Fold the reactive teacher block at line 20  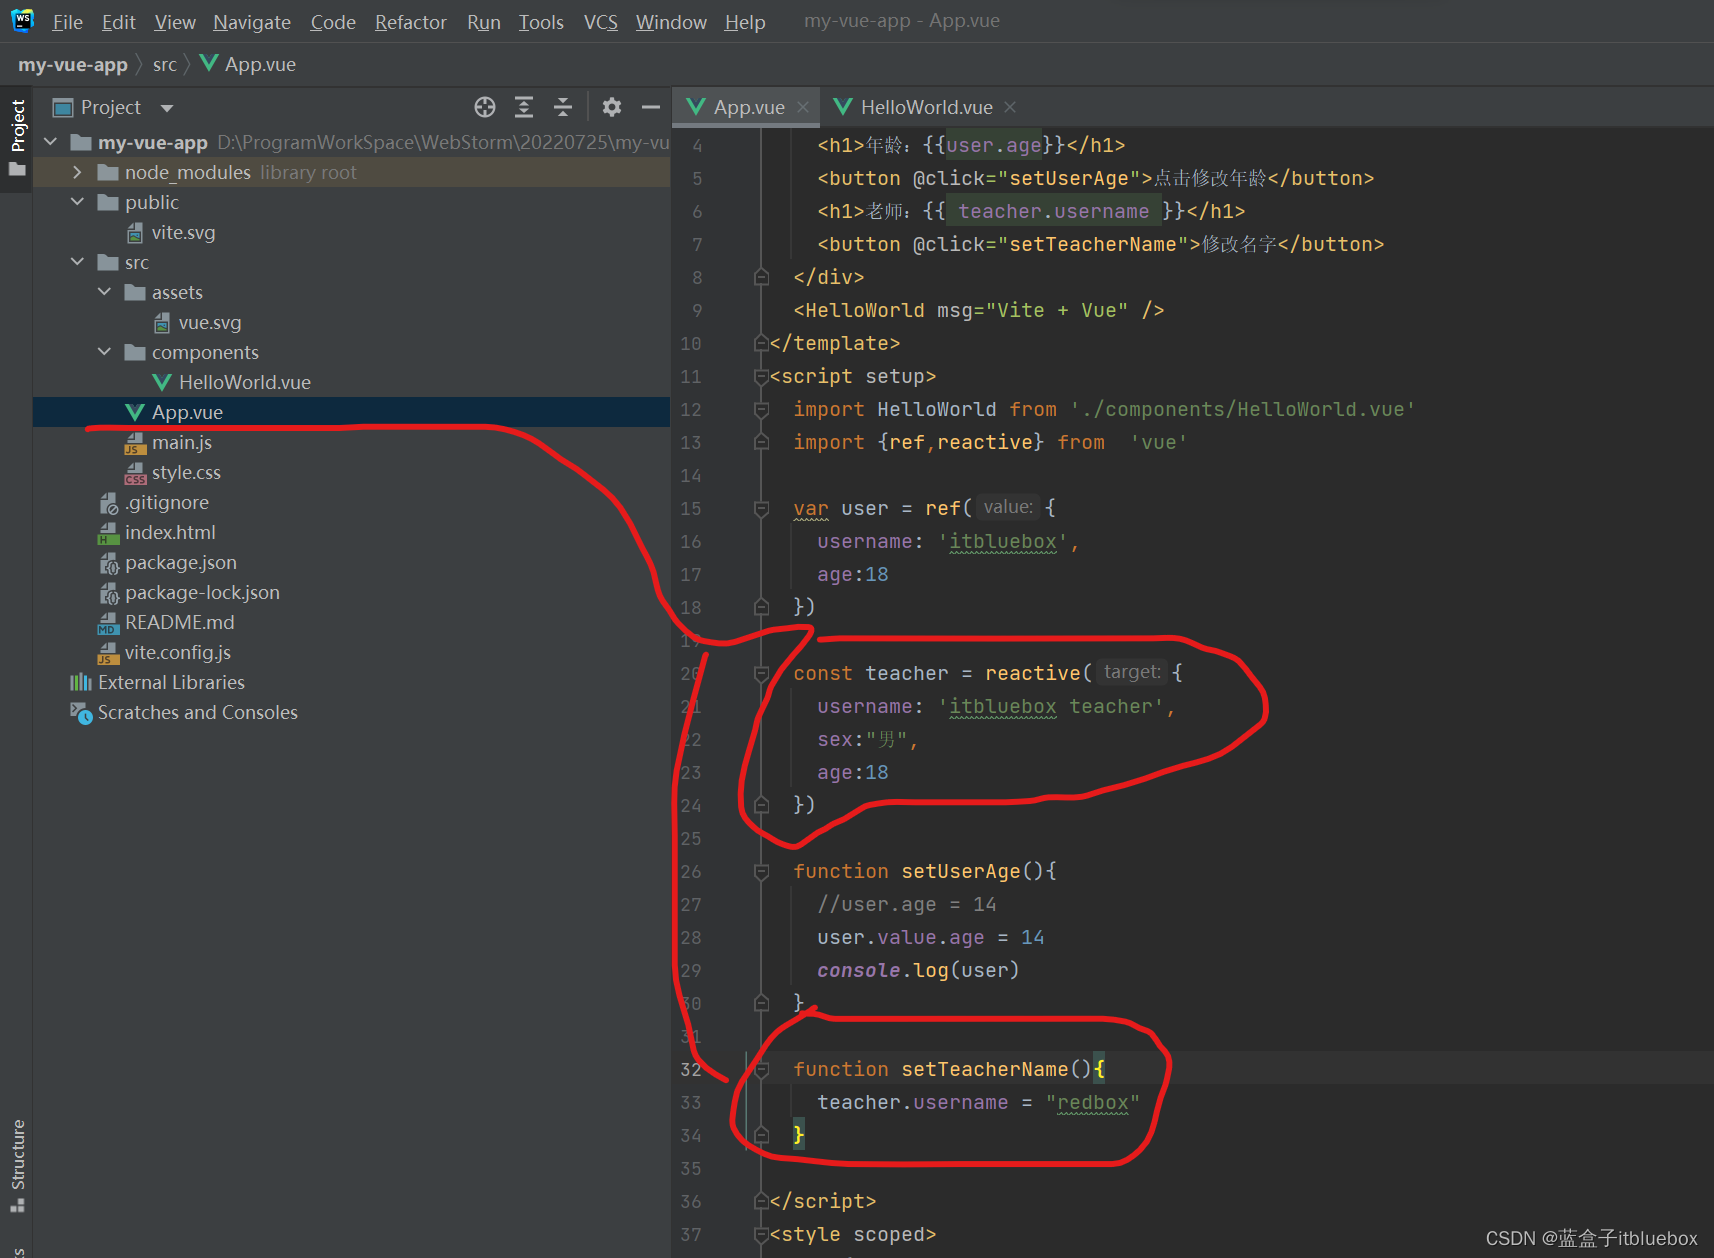[761, 673]
